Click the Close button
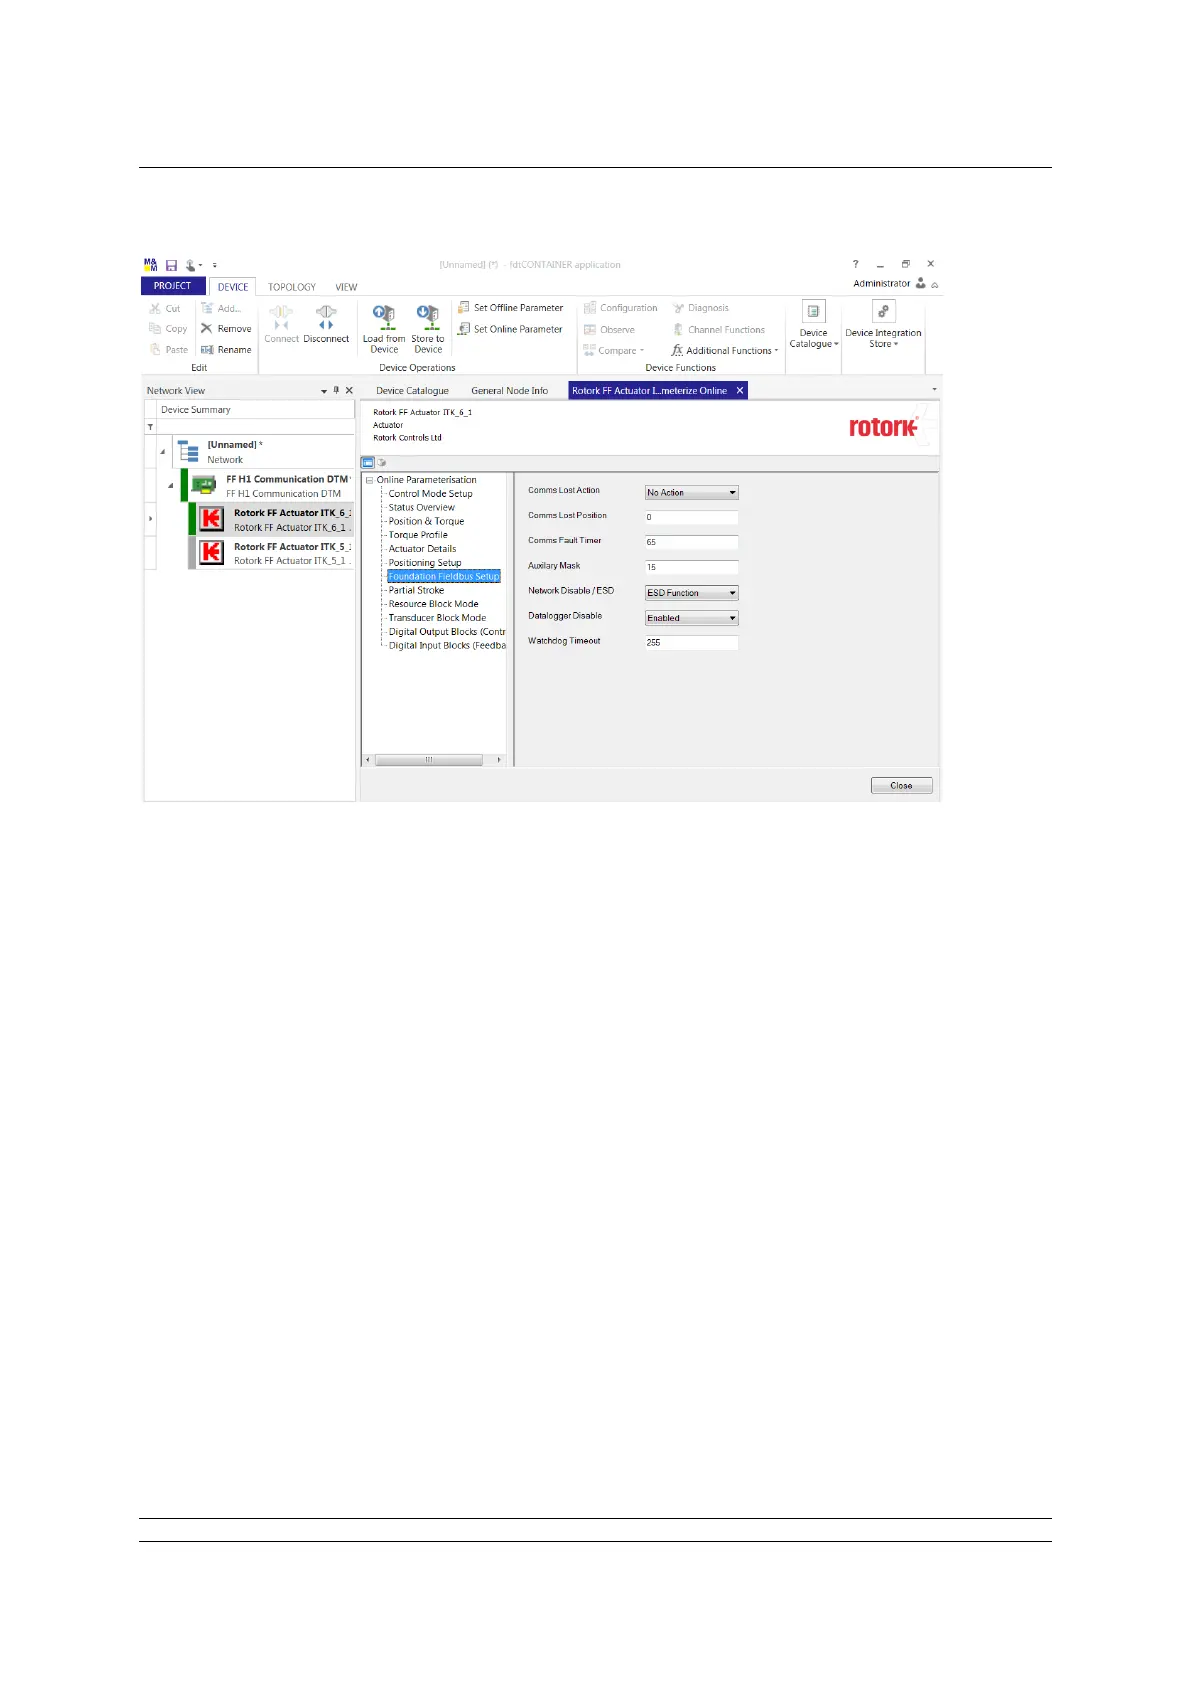Screen dimensions: 1191x1684 (x=902, y=786)
